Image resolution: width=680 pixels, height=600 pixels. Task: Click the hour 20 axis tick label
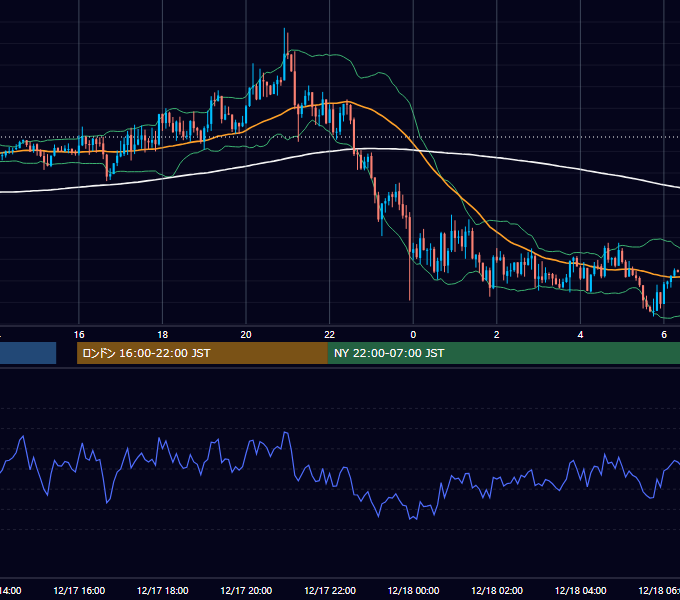point(246,335)
